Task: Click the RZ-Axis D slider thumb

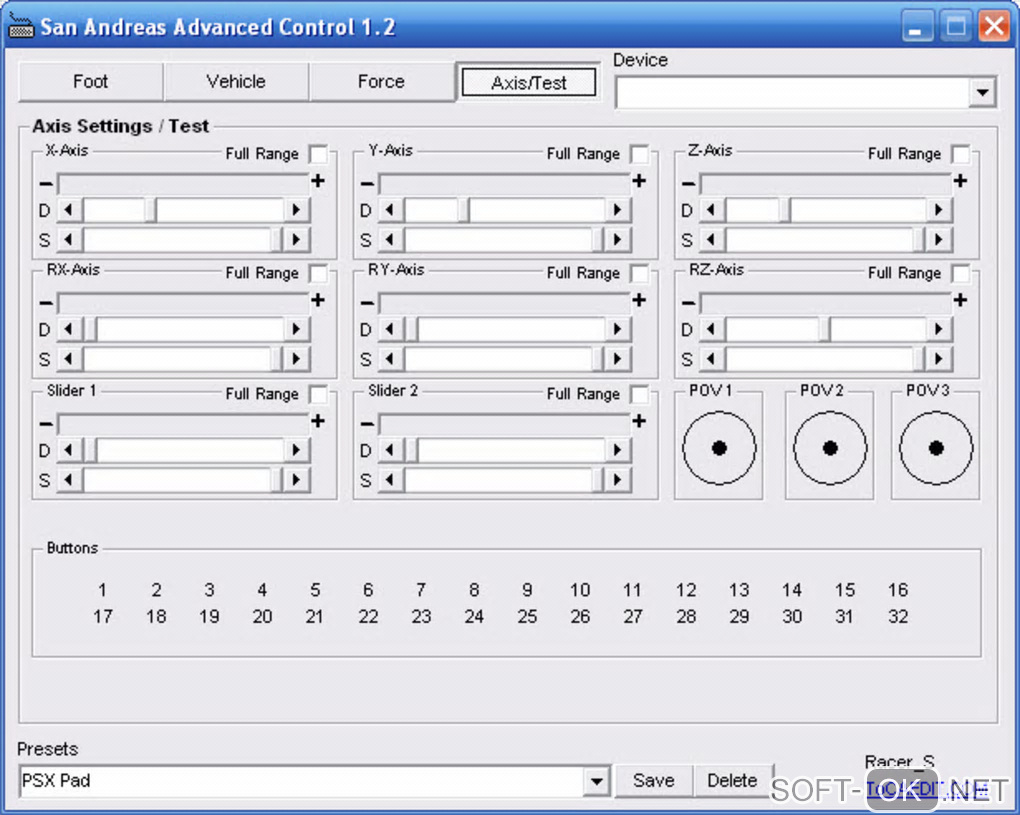Action: [825, 329]
